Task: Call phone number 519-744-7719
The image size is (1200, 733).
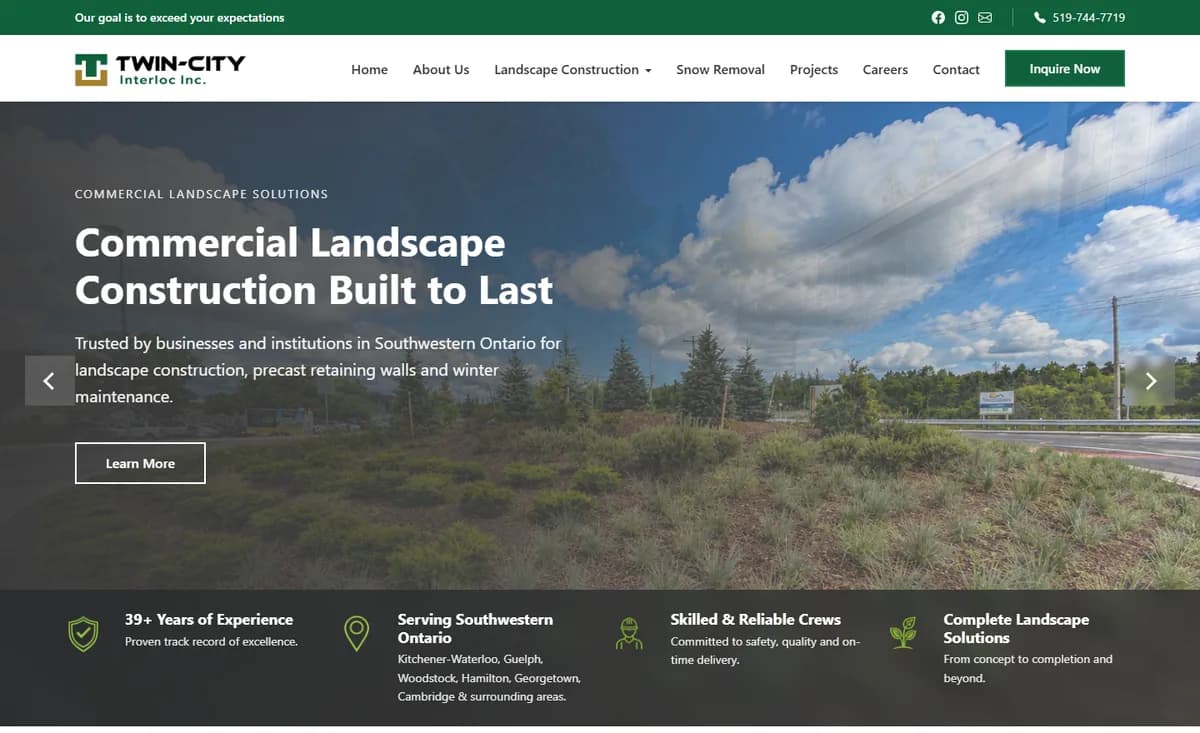Action: click(1089, 17)
